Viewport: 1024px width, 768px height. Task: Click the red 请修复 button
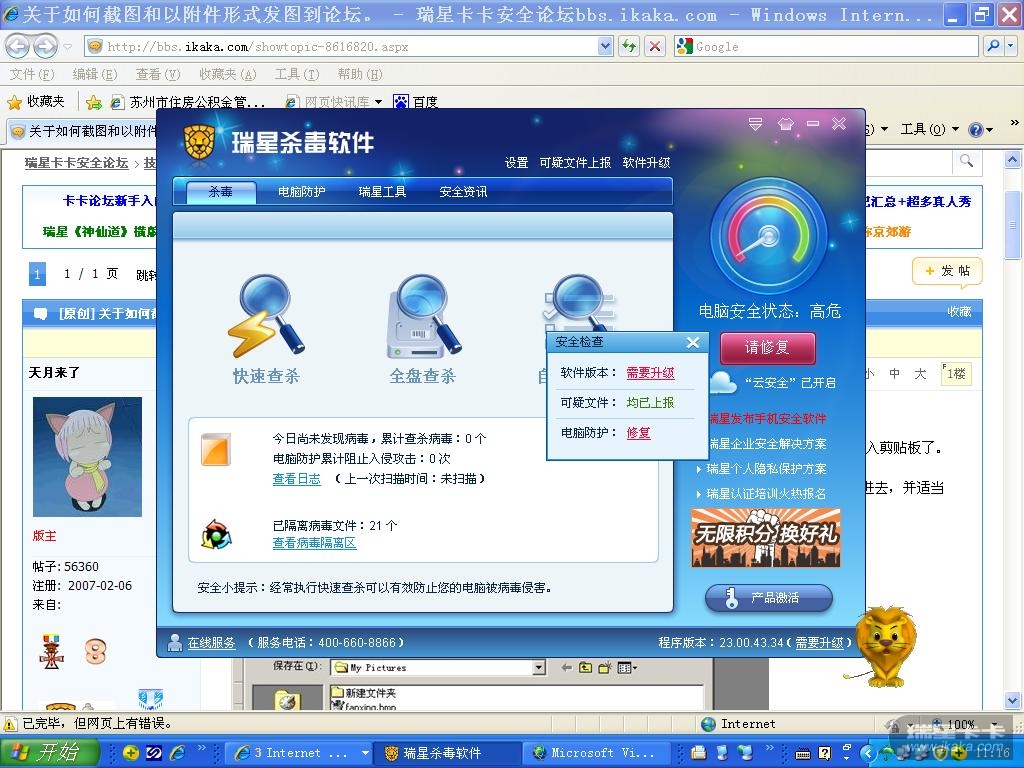pos(767,348)
